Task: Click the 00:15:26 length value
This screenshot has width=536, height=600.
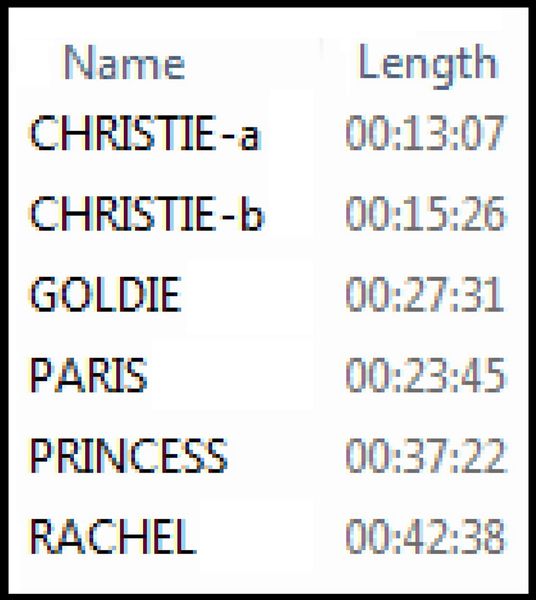Action: 425,214
